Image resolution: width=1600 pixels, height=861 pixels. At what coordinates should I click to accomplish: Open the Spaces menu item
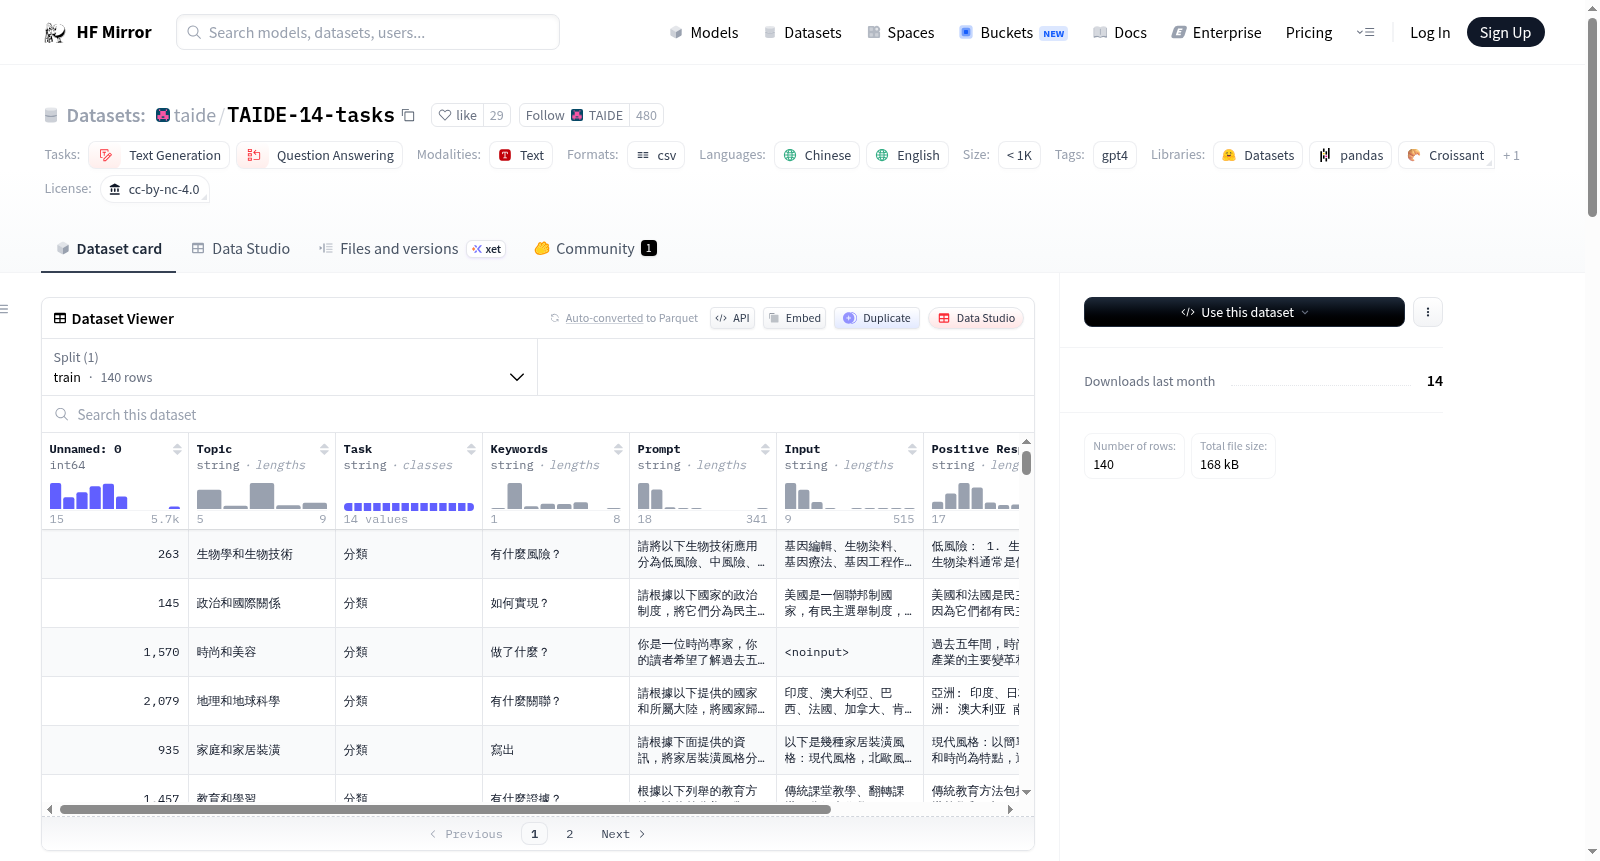(900, 33)
